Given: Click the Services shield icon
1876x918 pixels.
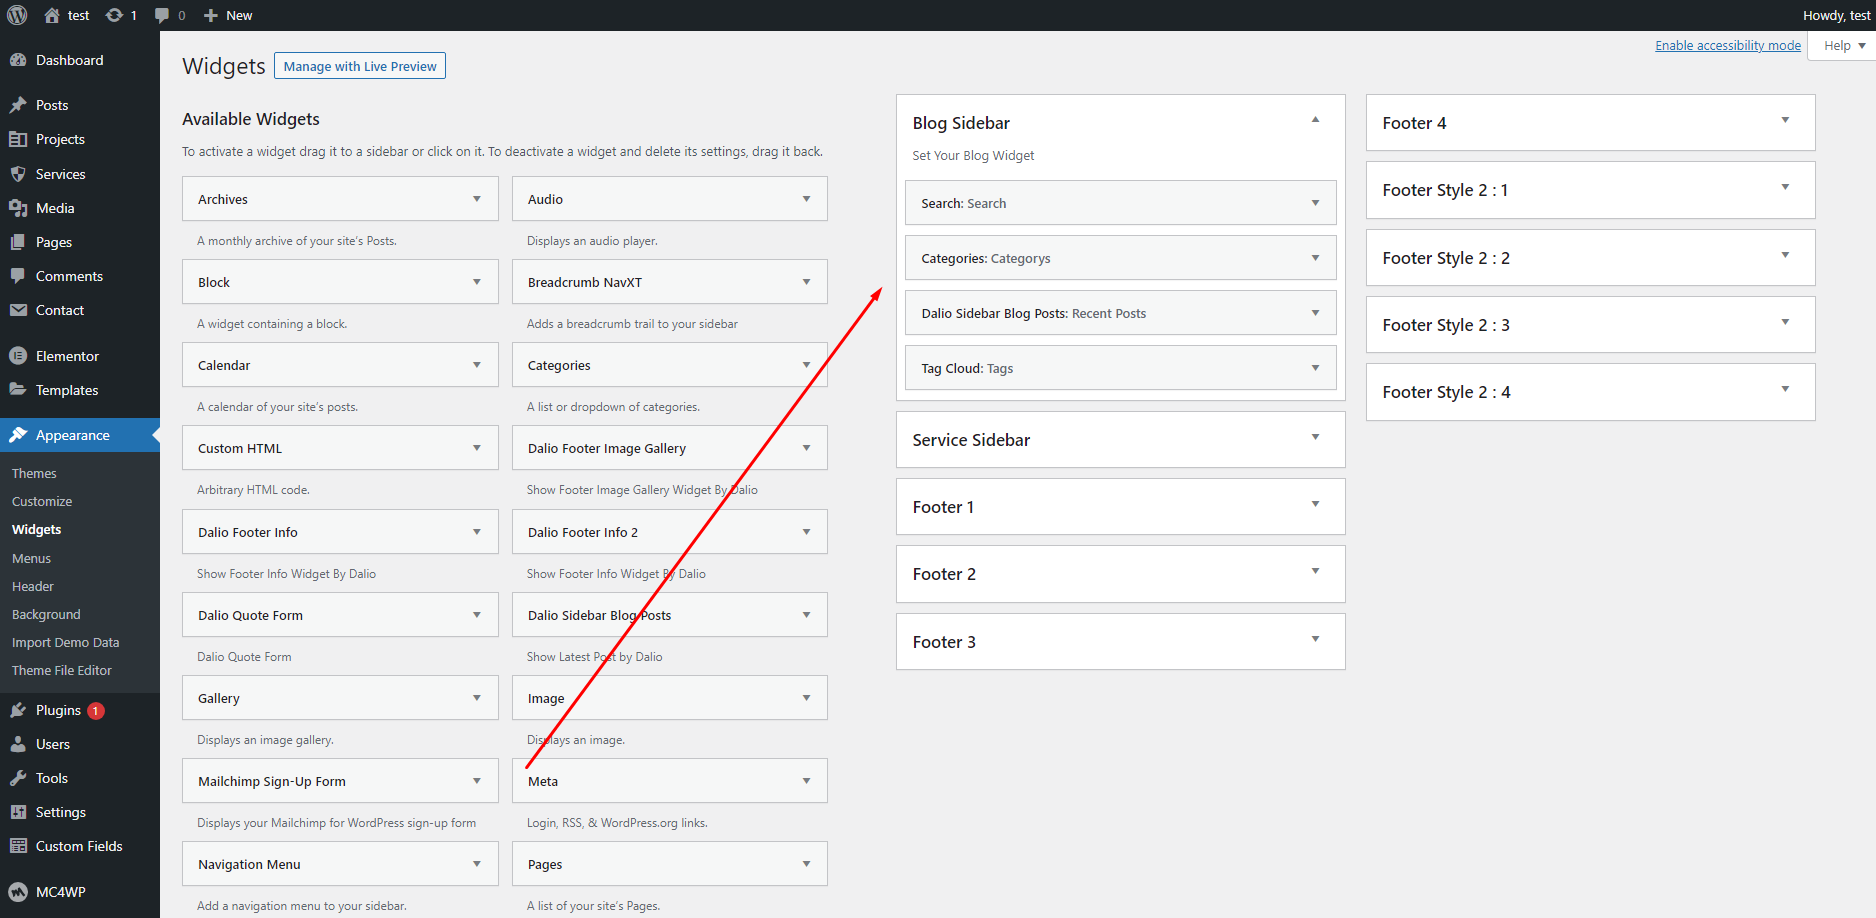Looking at the screenshot, I should click(x=18, y=174).
